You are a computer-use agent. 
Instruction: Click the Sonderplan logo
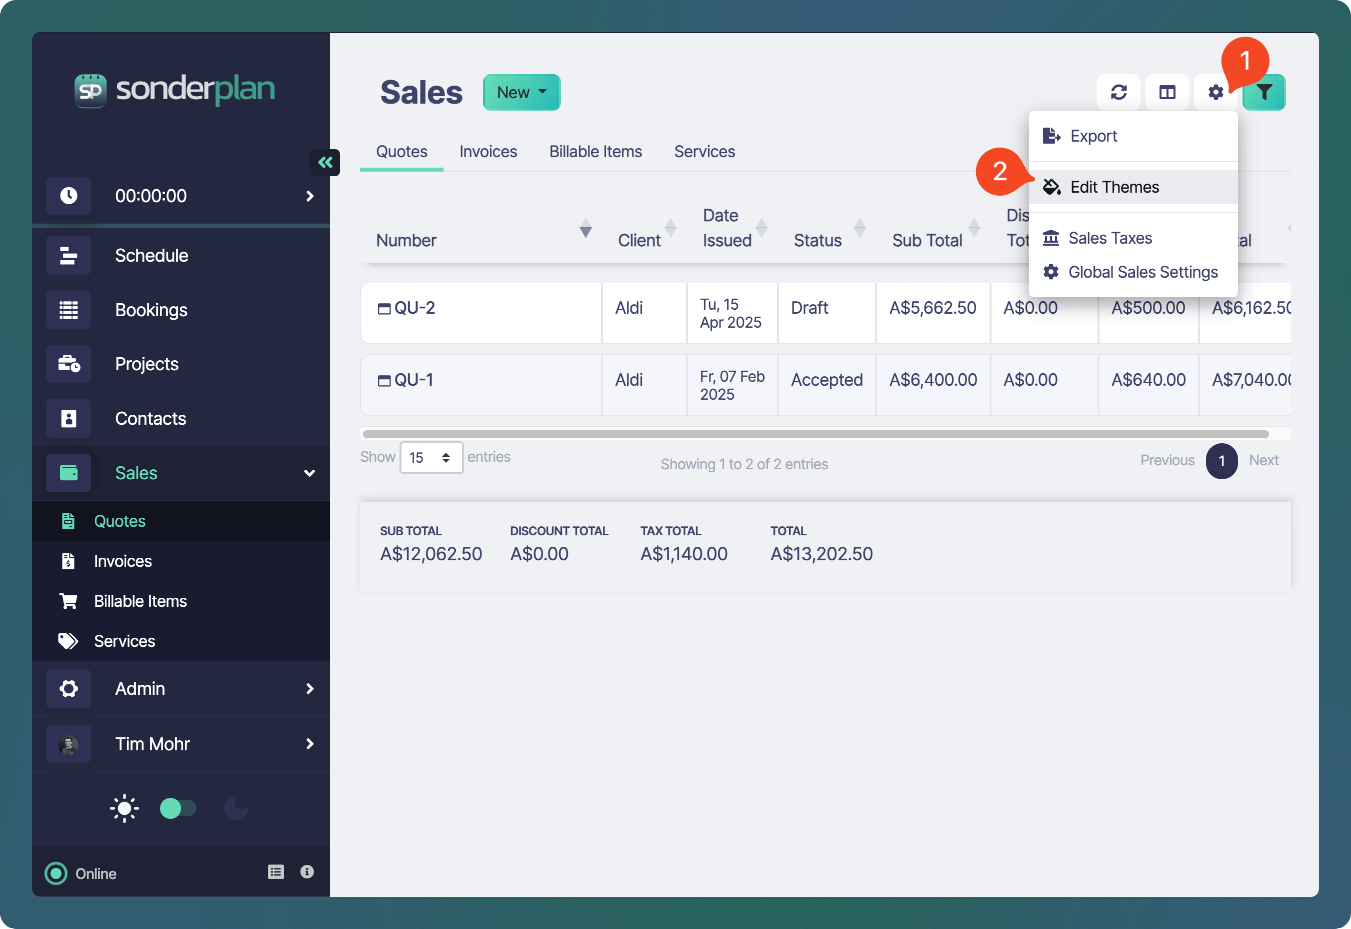click(175, 89)
